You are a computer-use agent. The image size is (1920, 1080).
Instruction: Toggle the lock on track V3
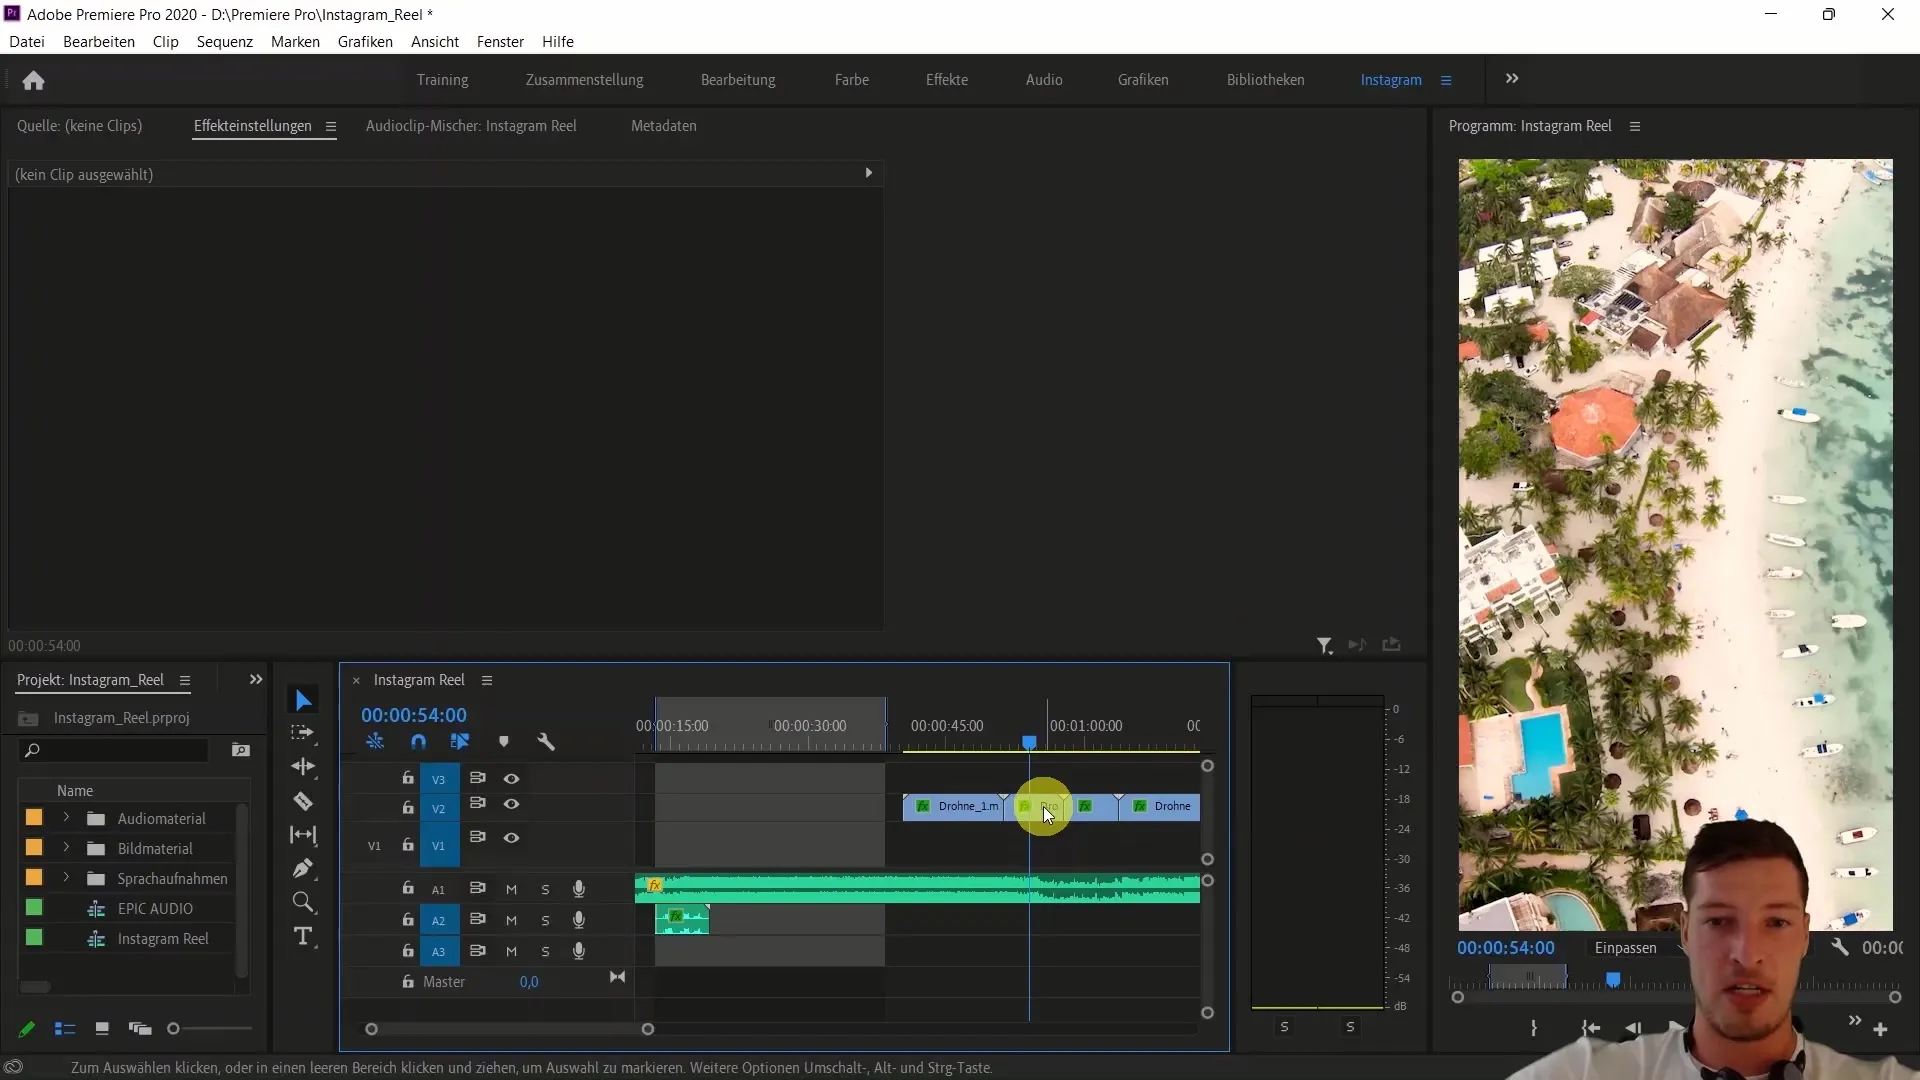pos(408,778)
